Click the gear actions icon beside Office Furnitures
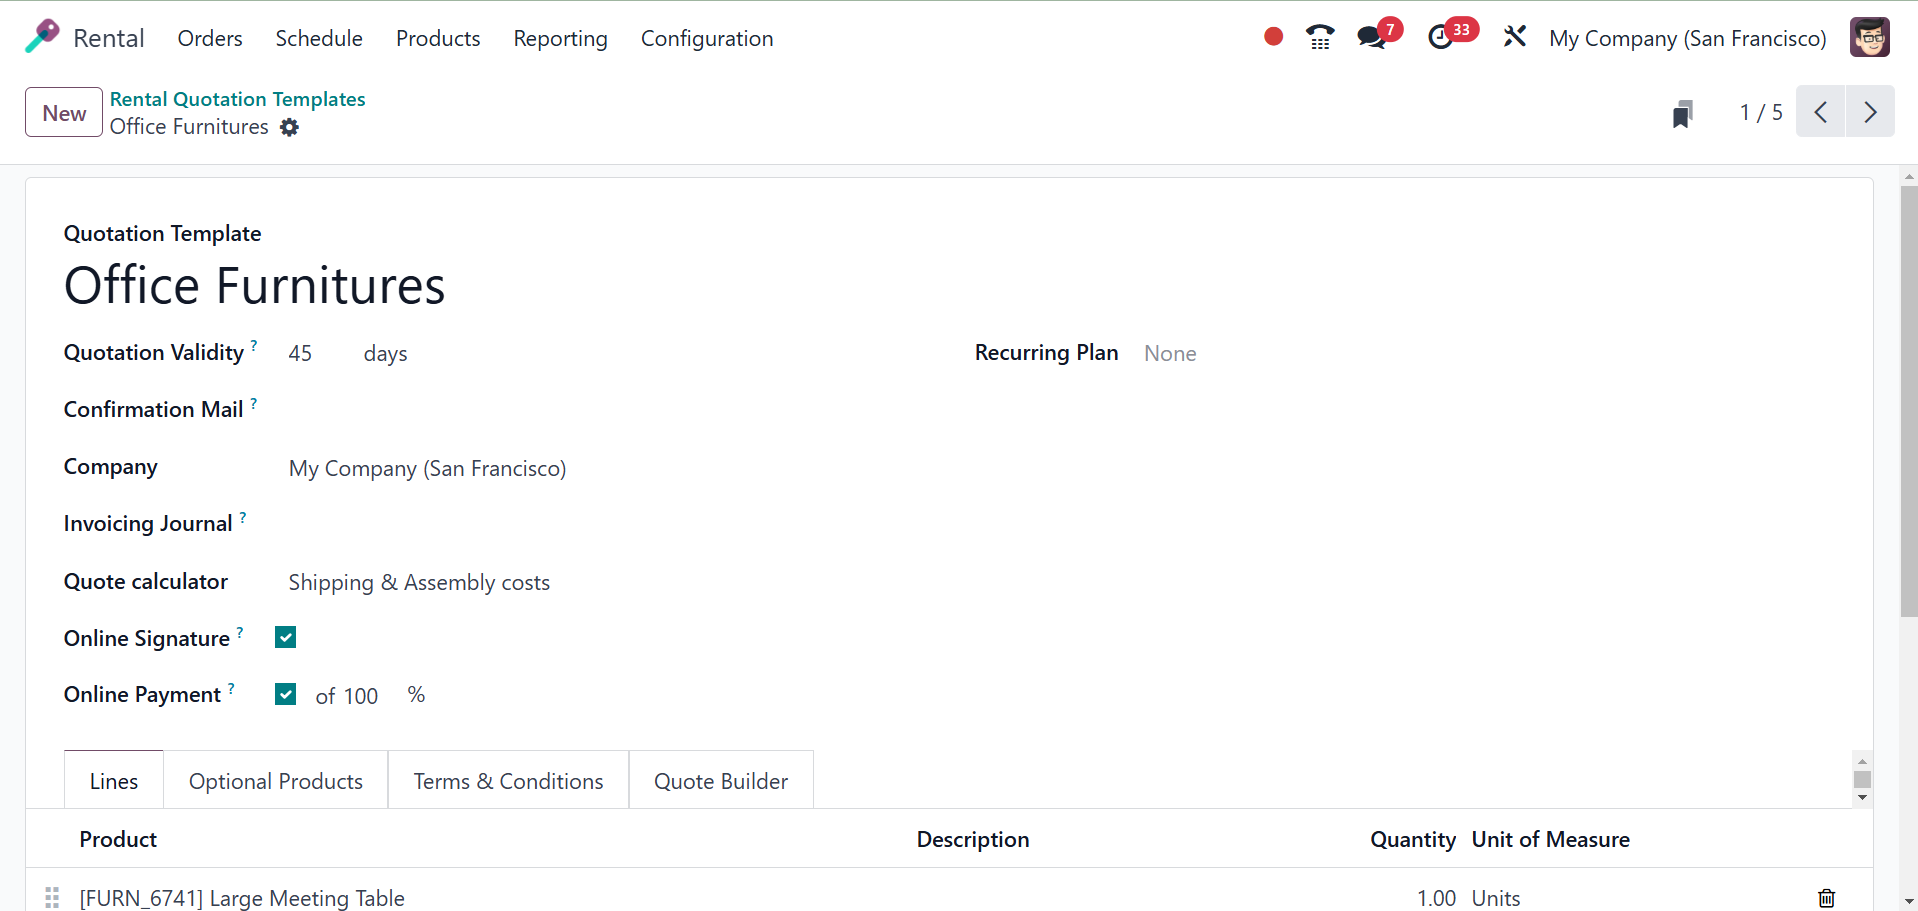This screenshot has width=1918, height=911. coord(289,127)
